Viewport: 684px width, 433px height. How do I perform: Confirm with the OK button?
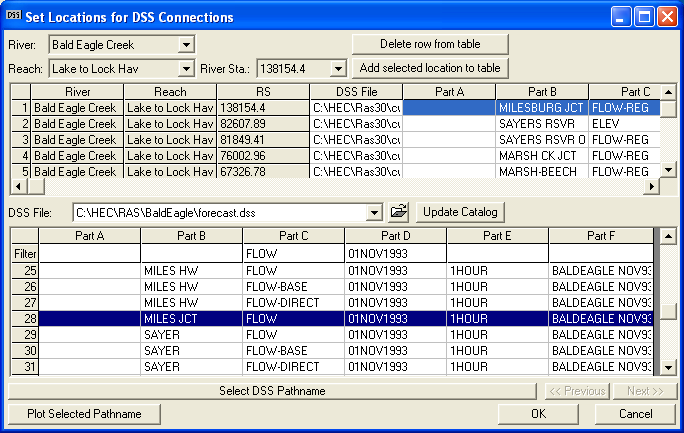538,414
